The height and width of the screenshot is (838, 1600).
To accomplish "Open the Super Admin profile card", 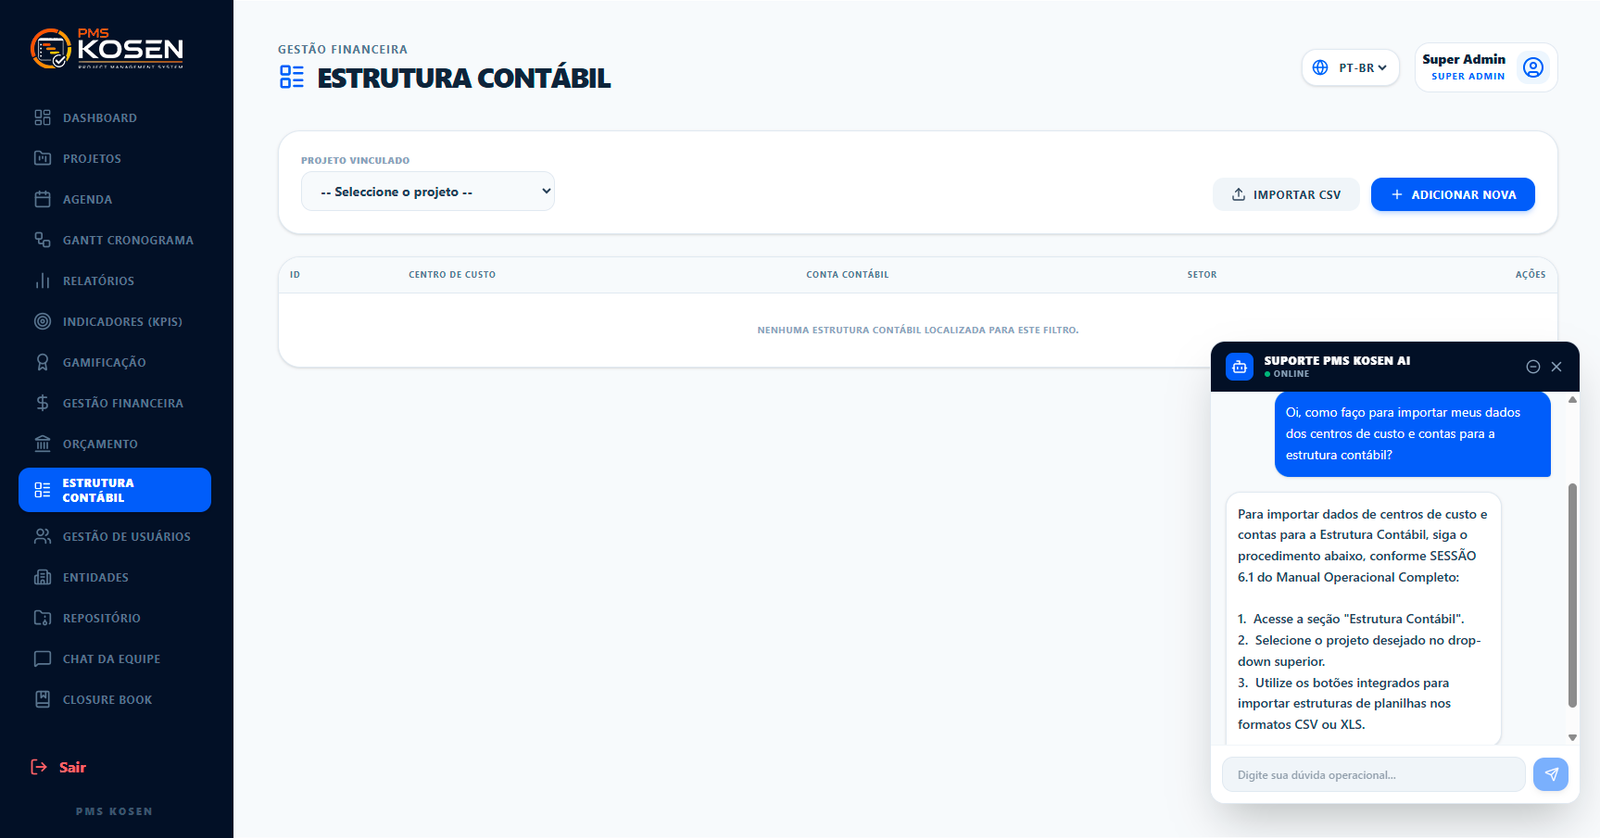I will coord(1486,67).
